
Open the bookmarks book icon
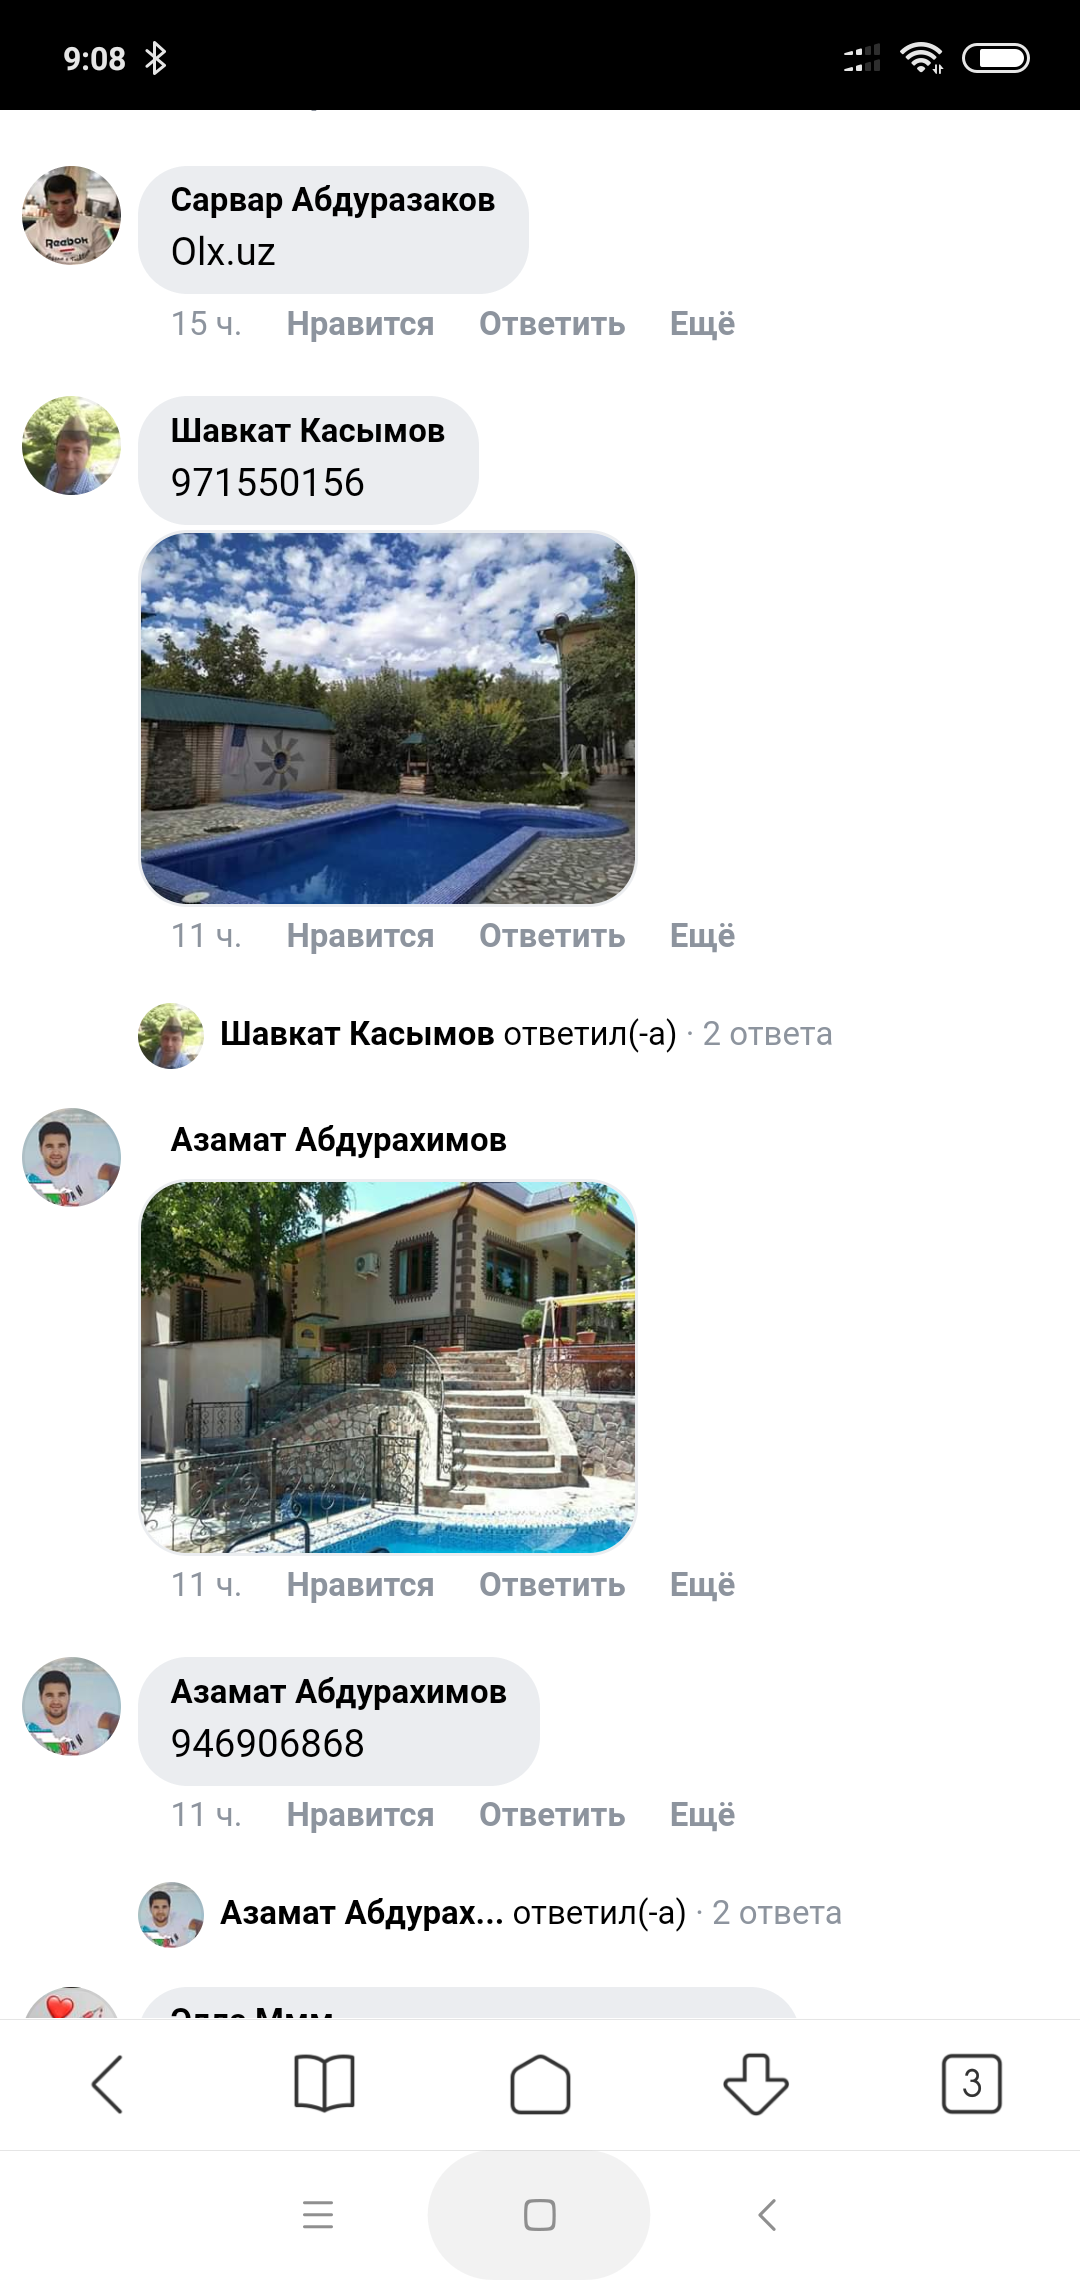[x=324, y=2083]
